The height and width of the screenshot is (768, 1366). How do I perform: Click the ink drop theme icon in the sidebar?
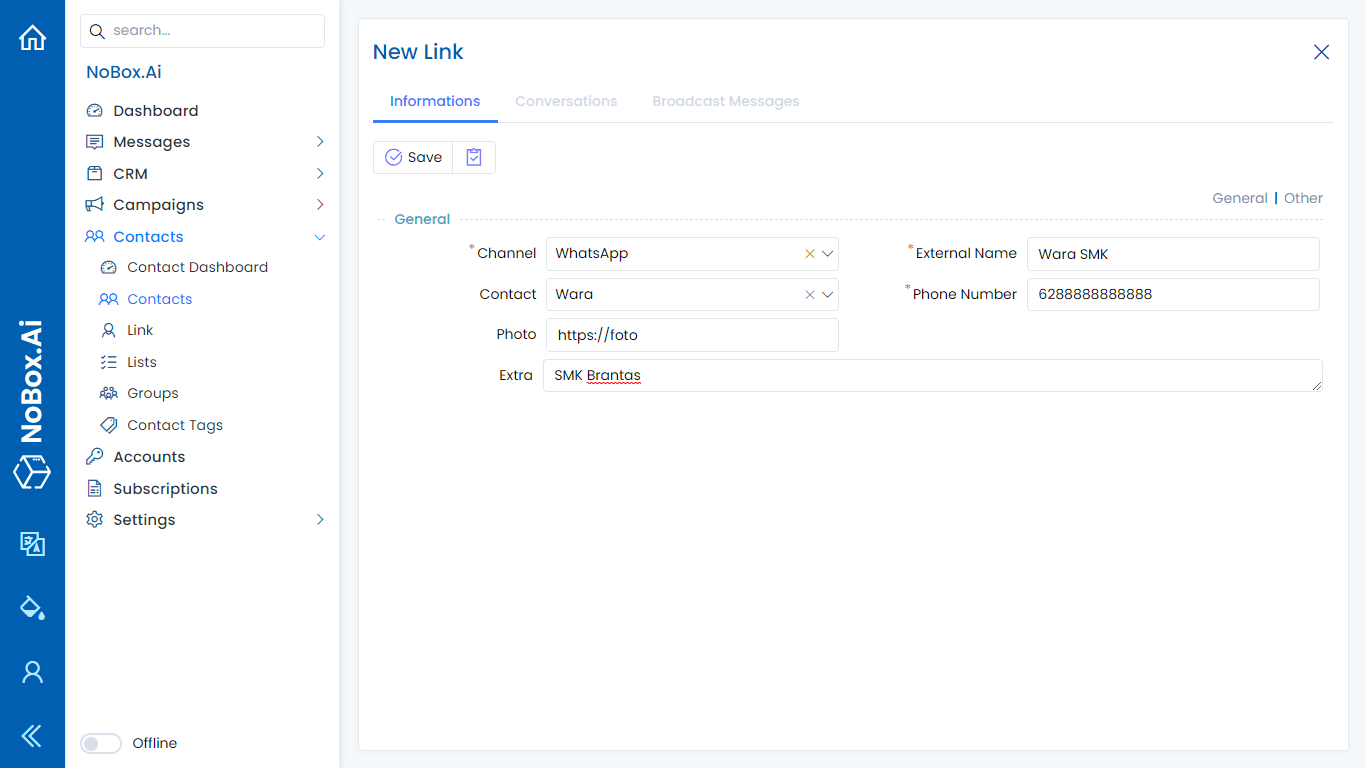32,608
